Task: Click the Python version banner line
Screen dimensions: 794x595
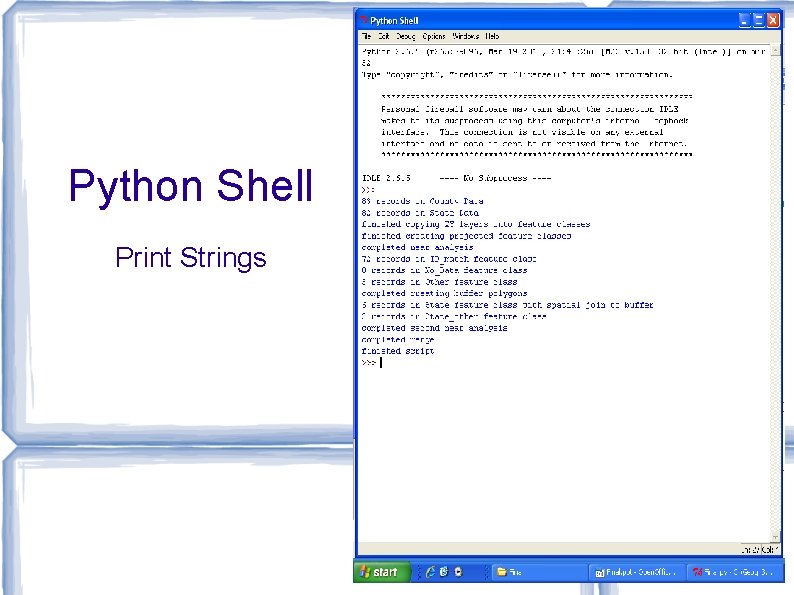Action: [x=563, y=52]
